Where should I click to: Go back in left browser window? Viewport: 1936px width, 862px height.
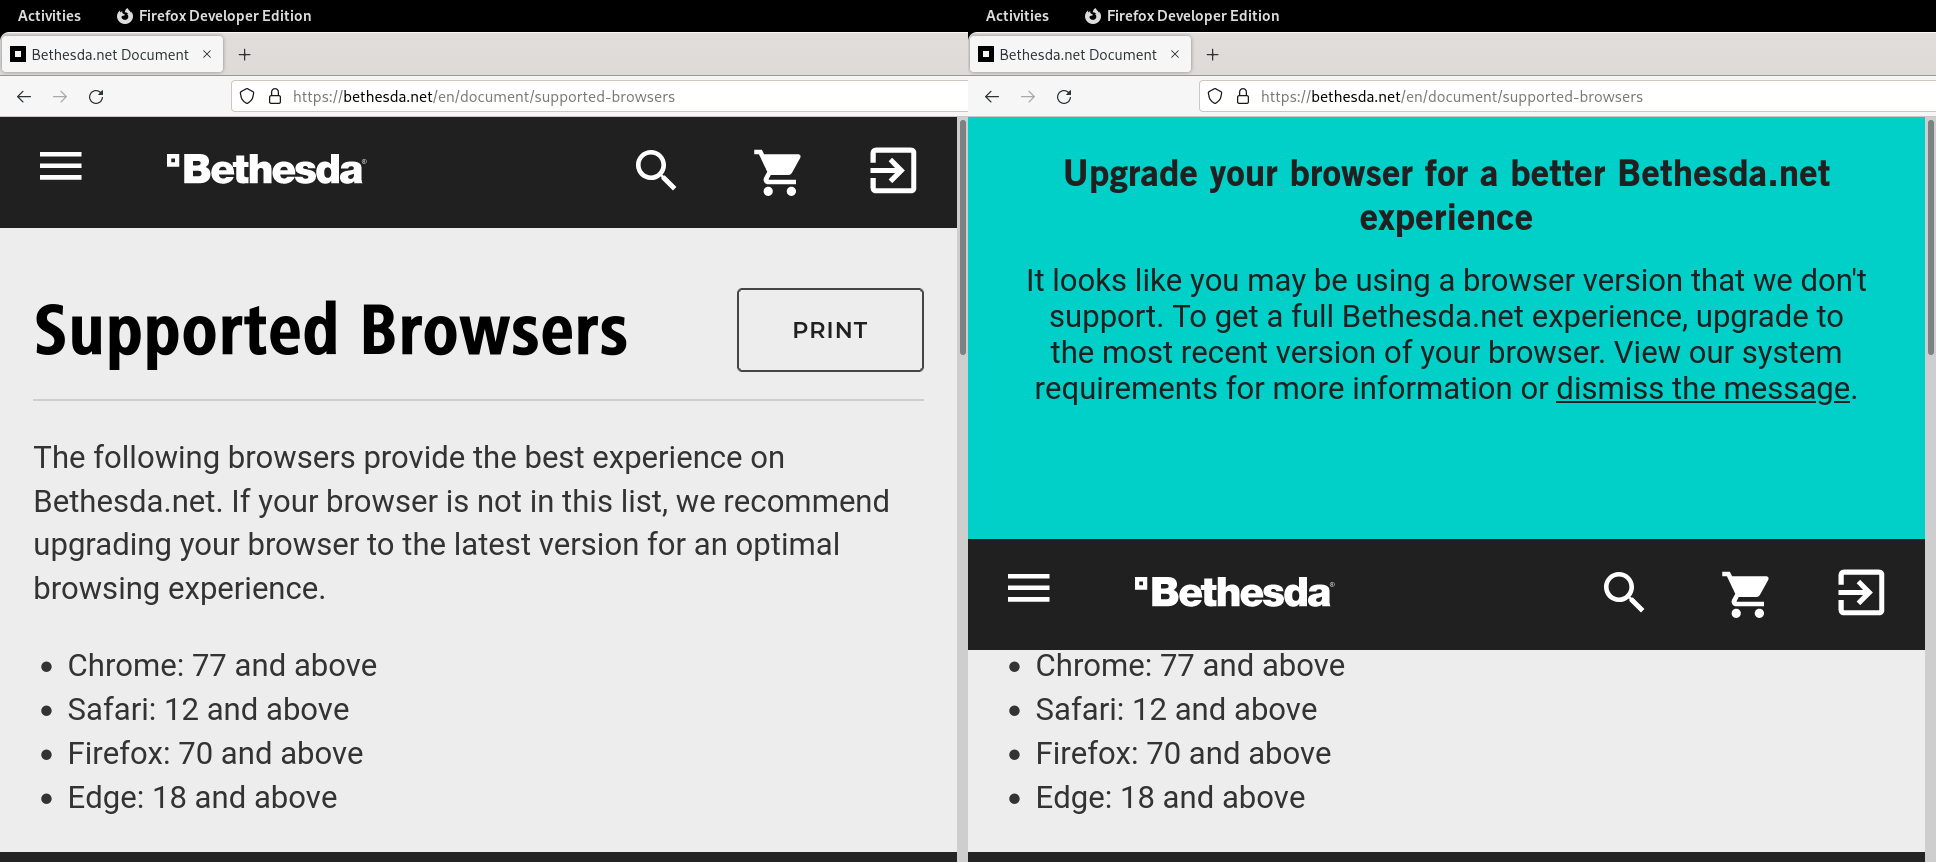[24, 97]
